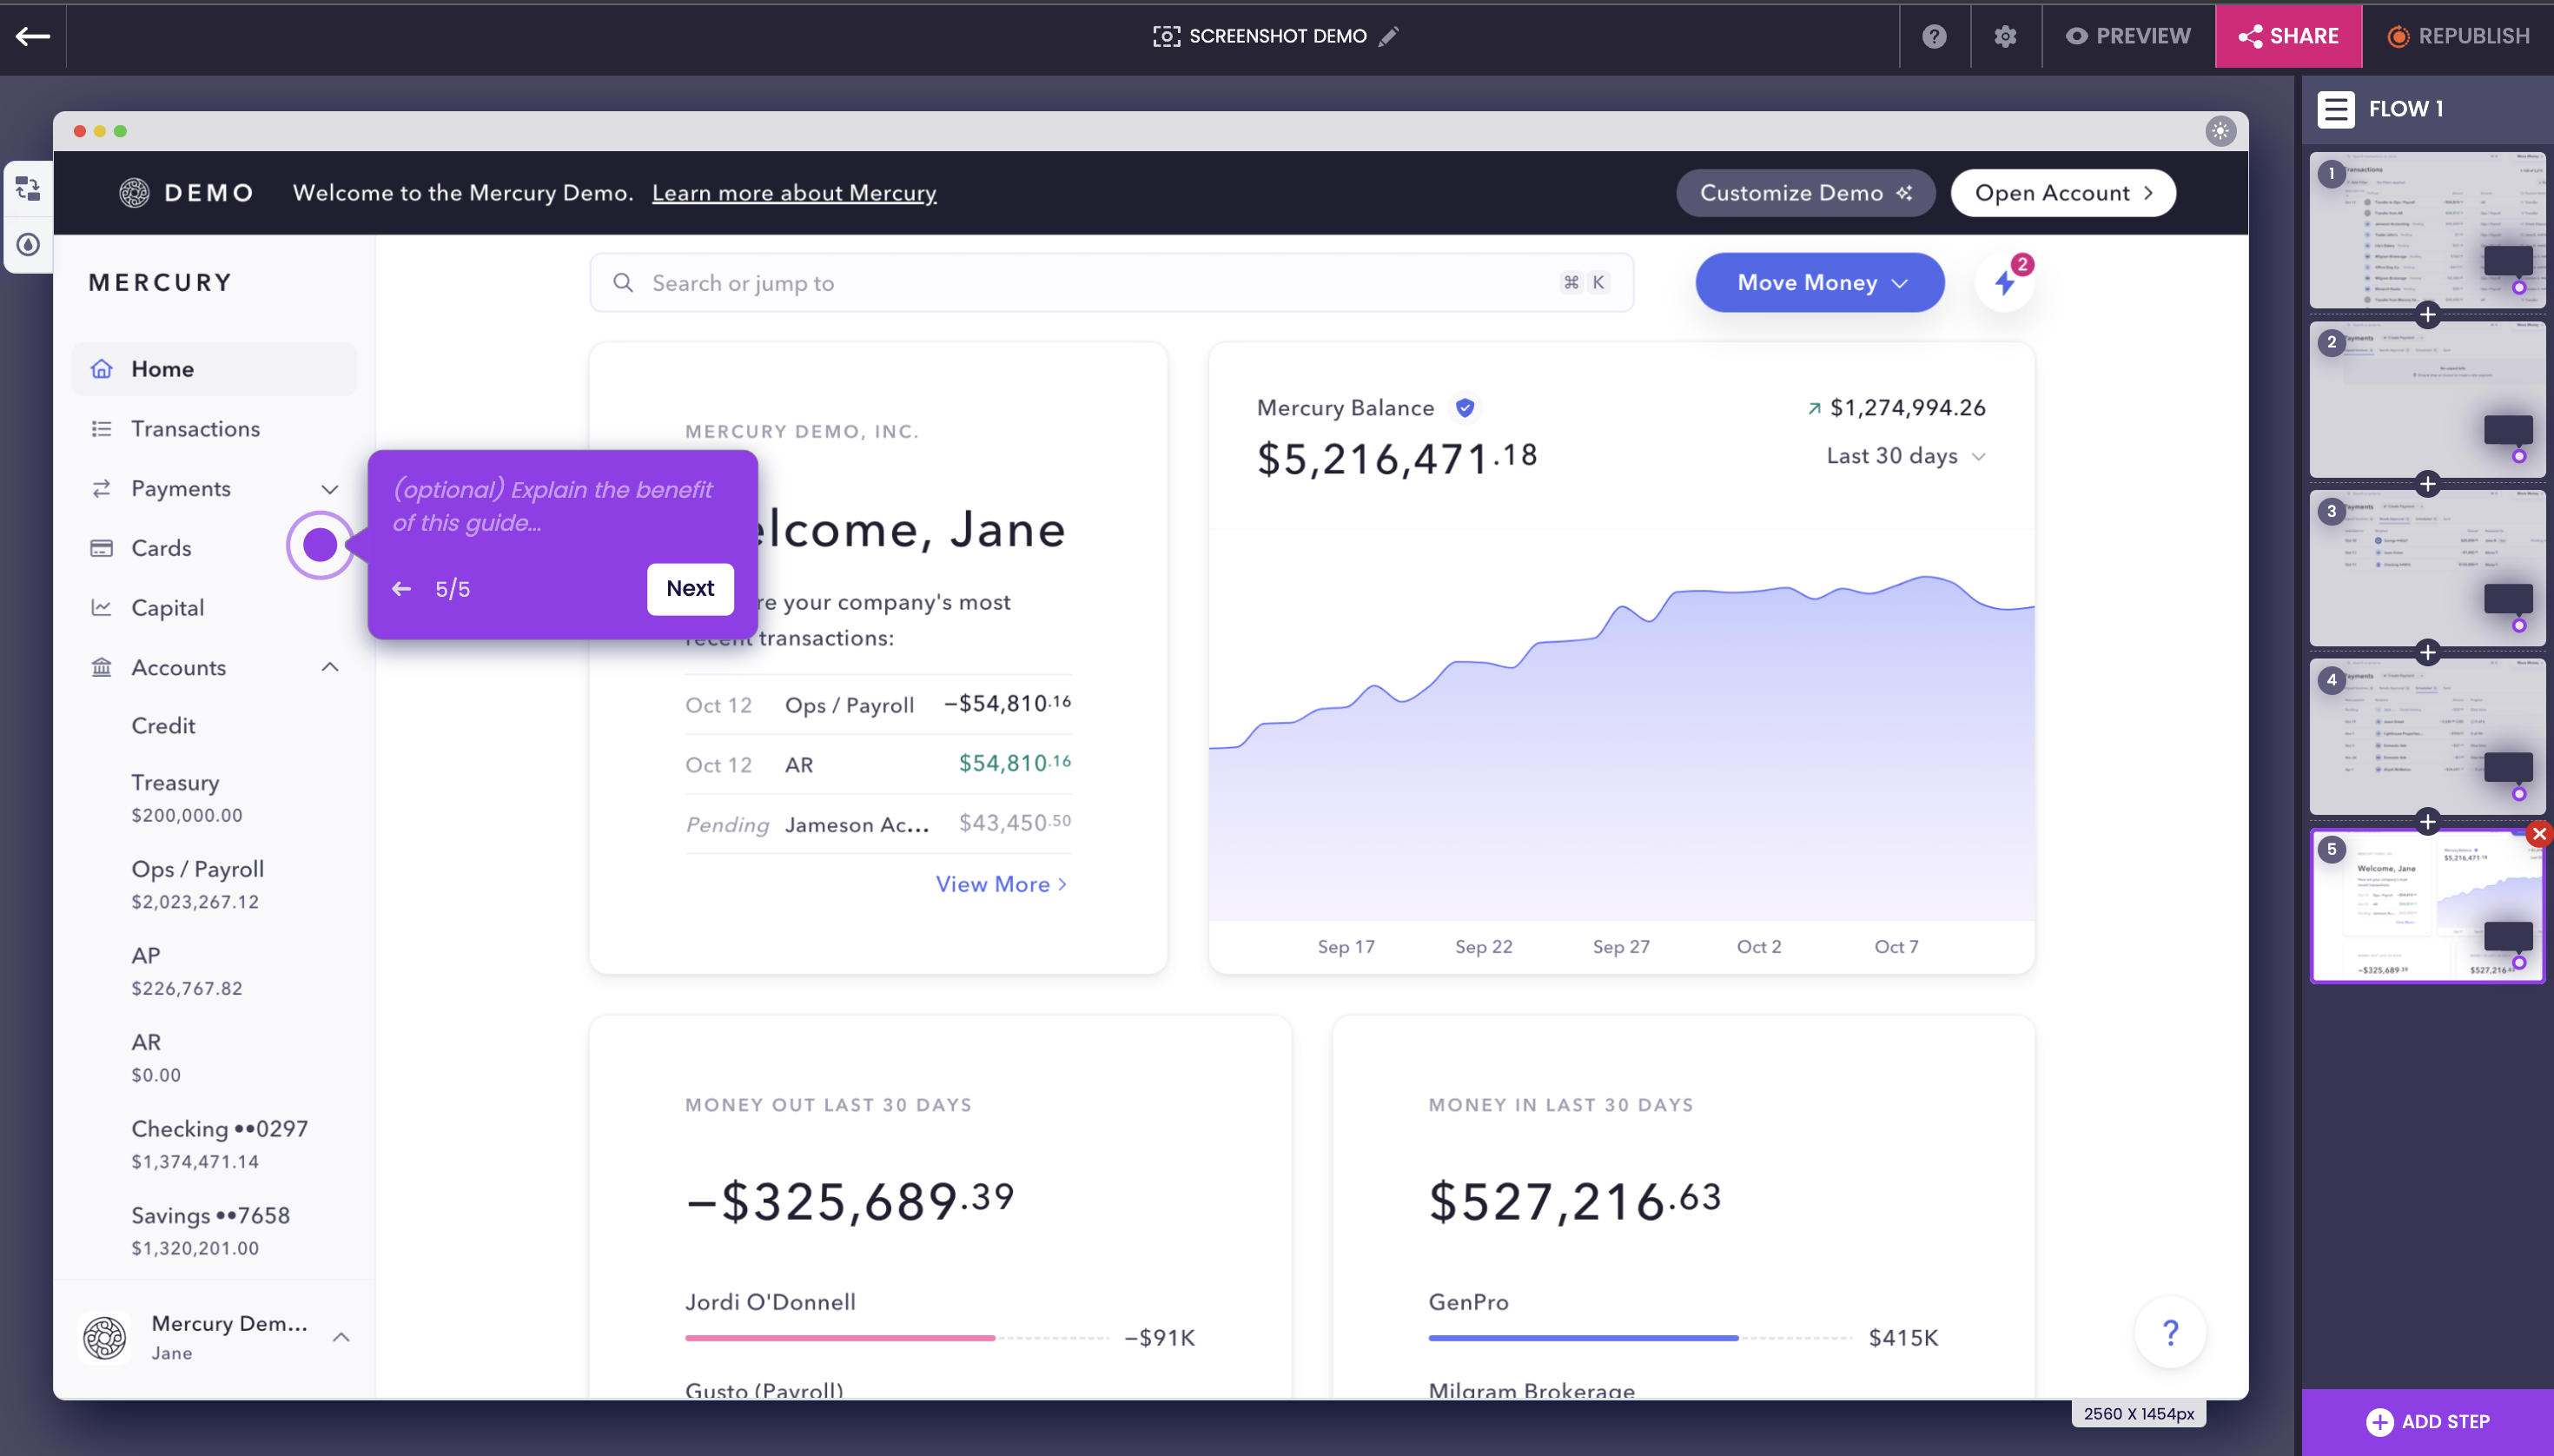Toggle the light mode sun icon
This screenshot has width=2554, height=1456.
(x=2220, y=131)
